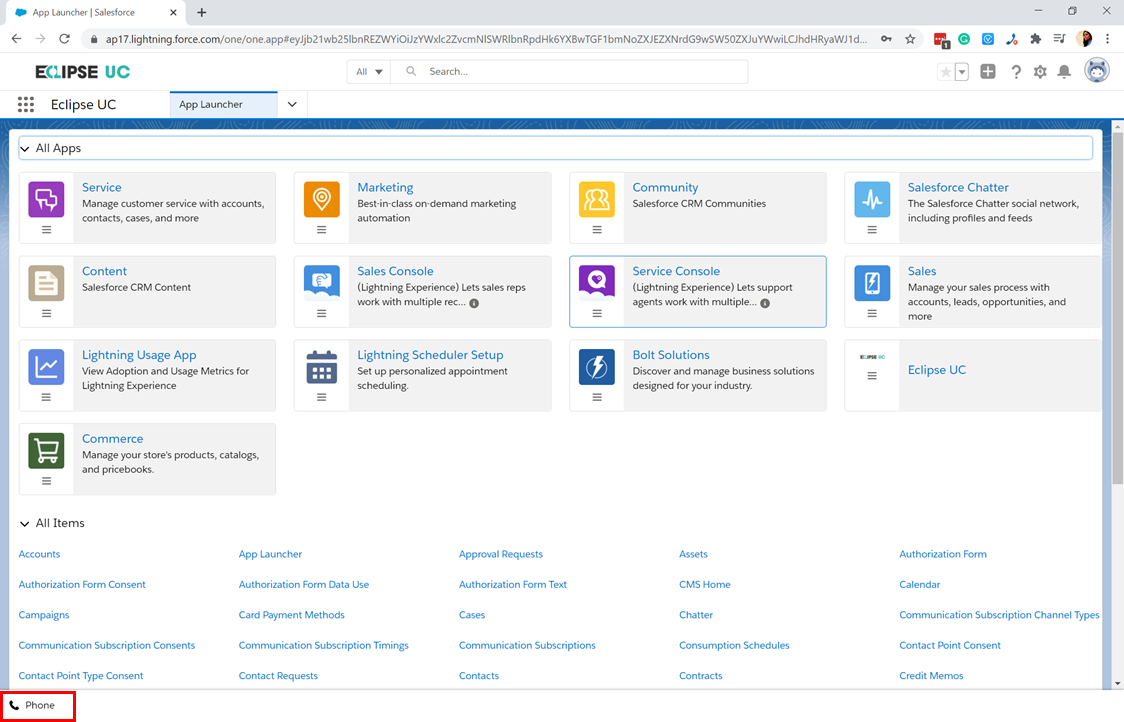Image resolution: width=1124 pixels, height=722 pixels.
Task: Click the Service app icon
Action: 46,199
